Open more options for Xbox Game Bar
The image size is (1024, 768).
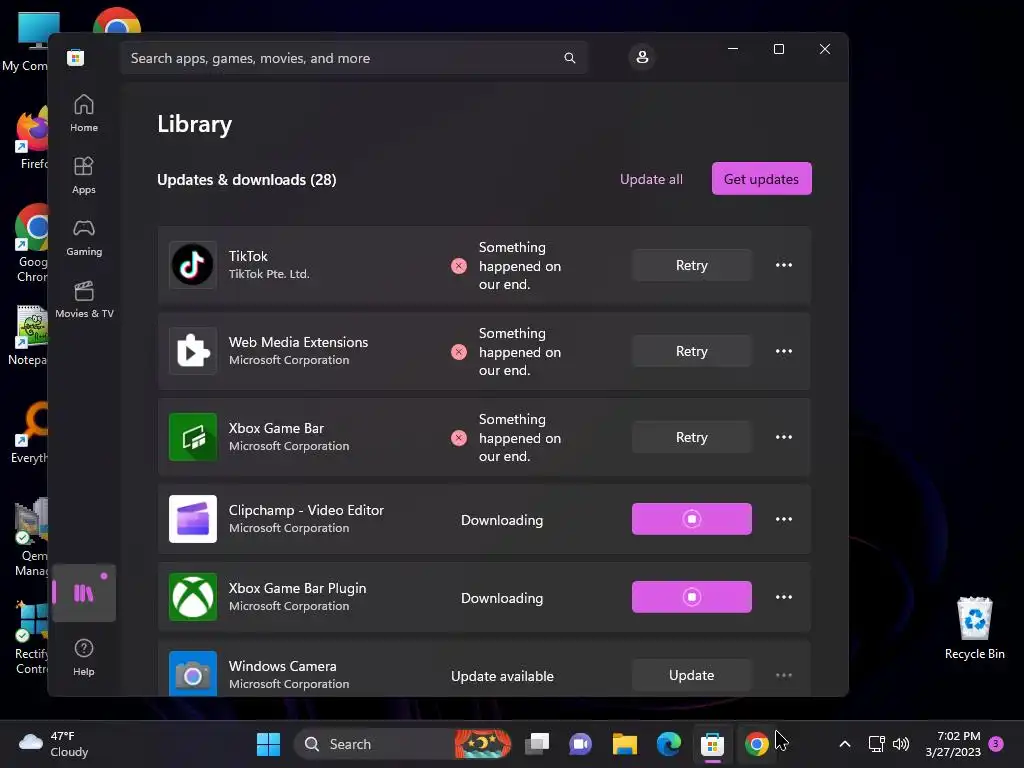(784, 437)
